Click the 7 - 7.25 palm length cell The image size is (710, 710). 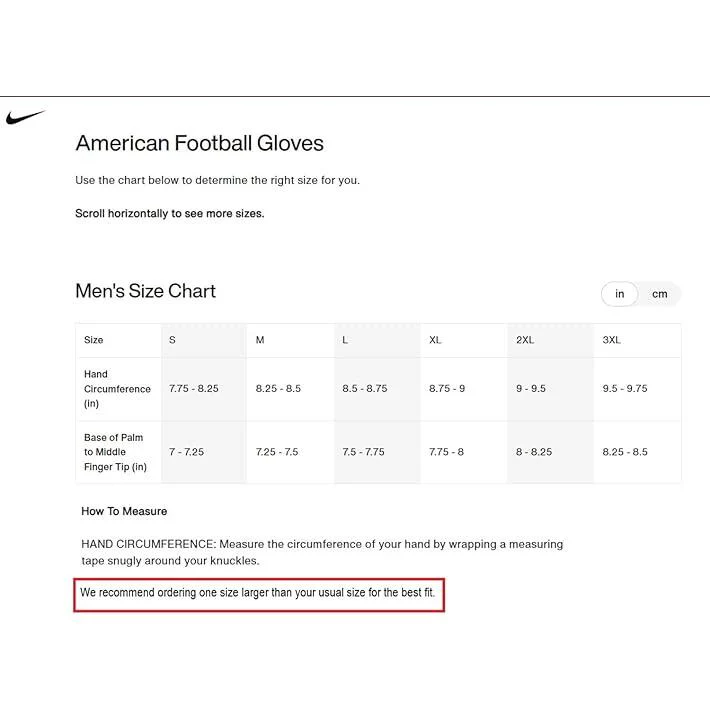(x=186, y=452)
